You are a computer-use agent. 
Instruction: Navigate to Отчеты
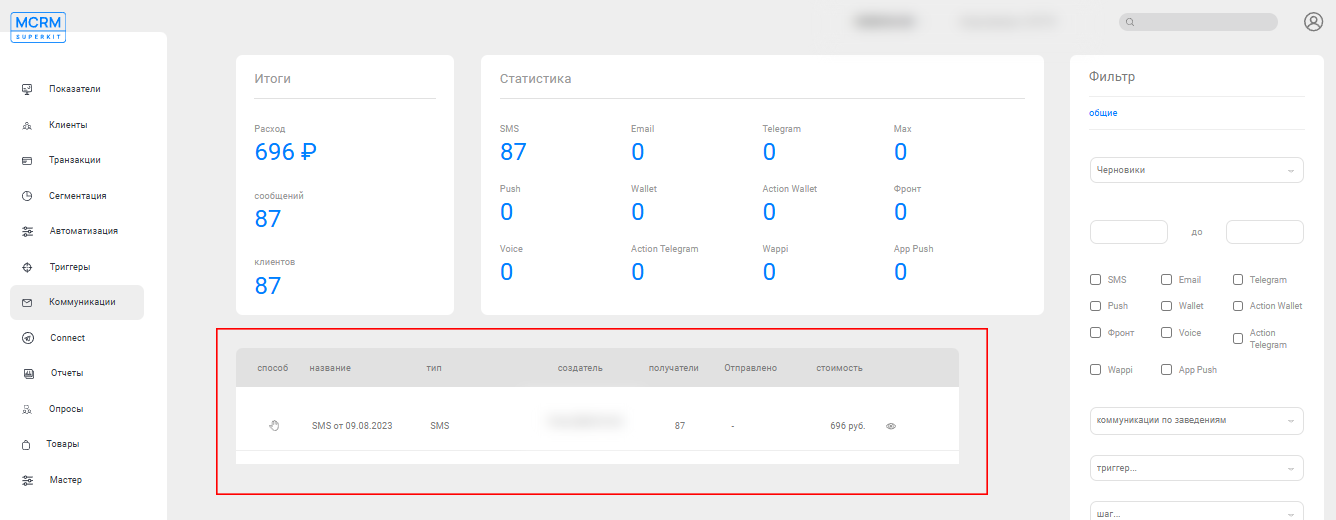67,373
